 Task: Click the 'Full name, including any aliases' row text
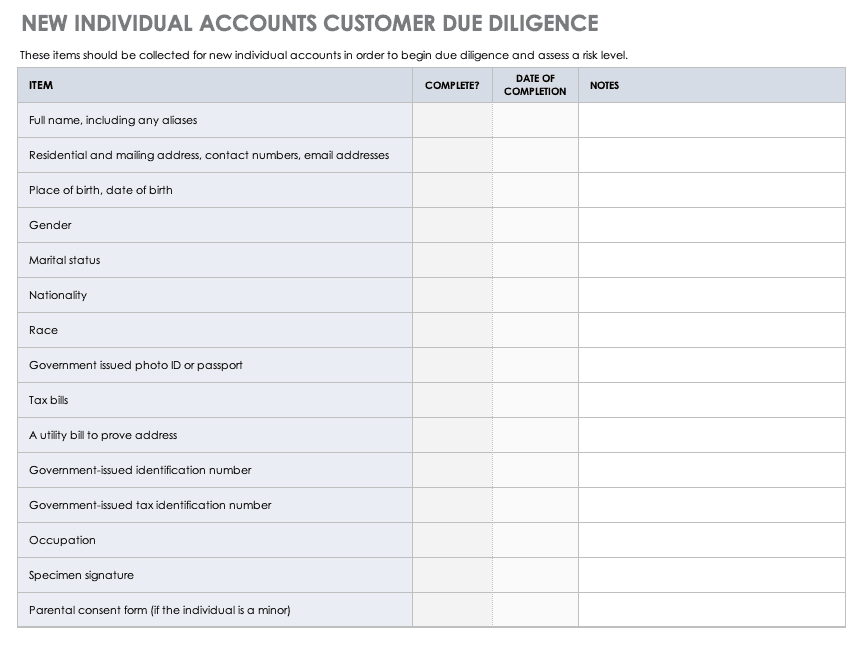click(113, 120)
